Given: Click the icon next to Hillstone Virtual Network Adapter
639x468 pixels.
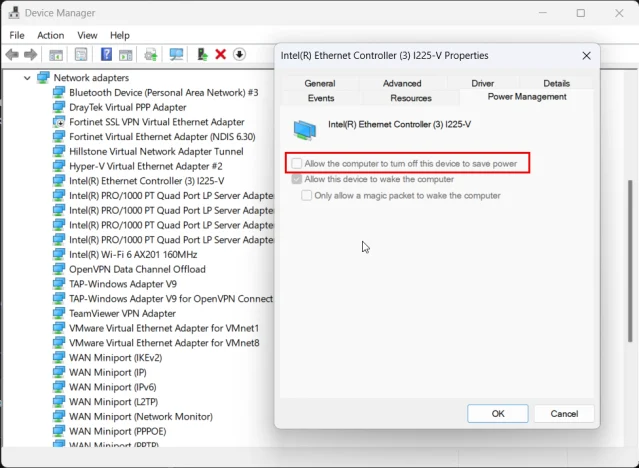Looking at the screenshot, I should 59,151.
